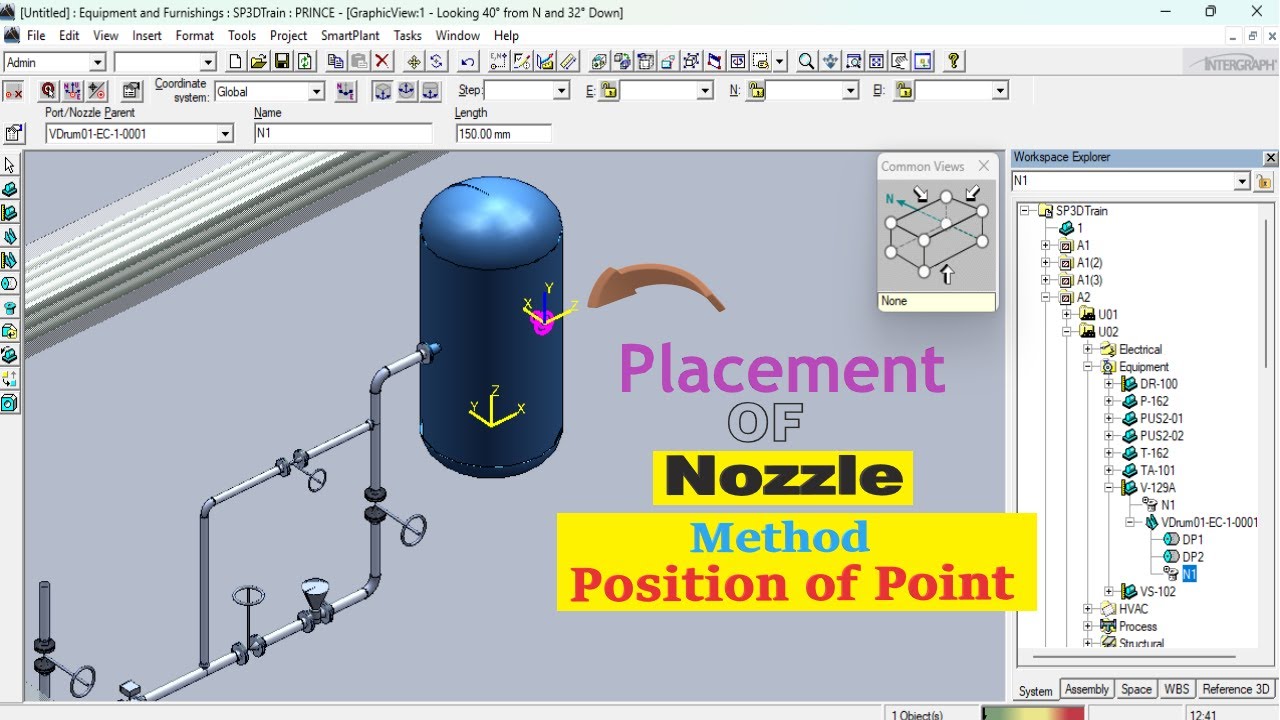This screenshot has width=1280, height=720.
Task: Click the Common Views upward arrow
Action: pyautogui.click(x=948, y=274)
